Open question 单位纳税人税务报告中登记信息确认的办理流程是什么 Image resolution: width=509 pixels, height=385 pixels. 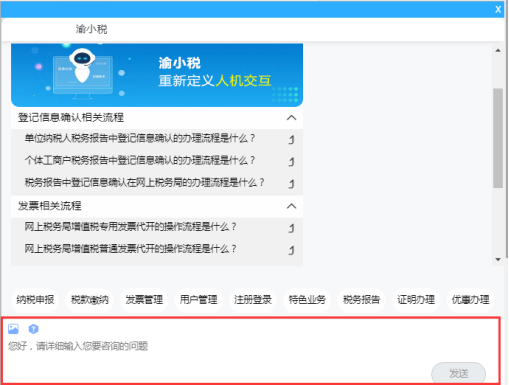tap(140, 138)
